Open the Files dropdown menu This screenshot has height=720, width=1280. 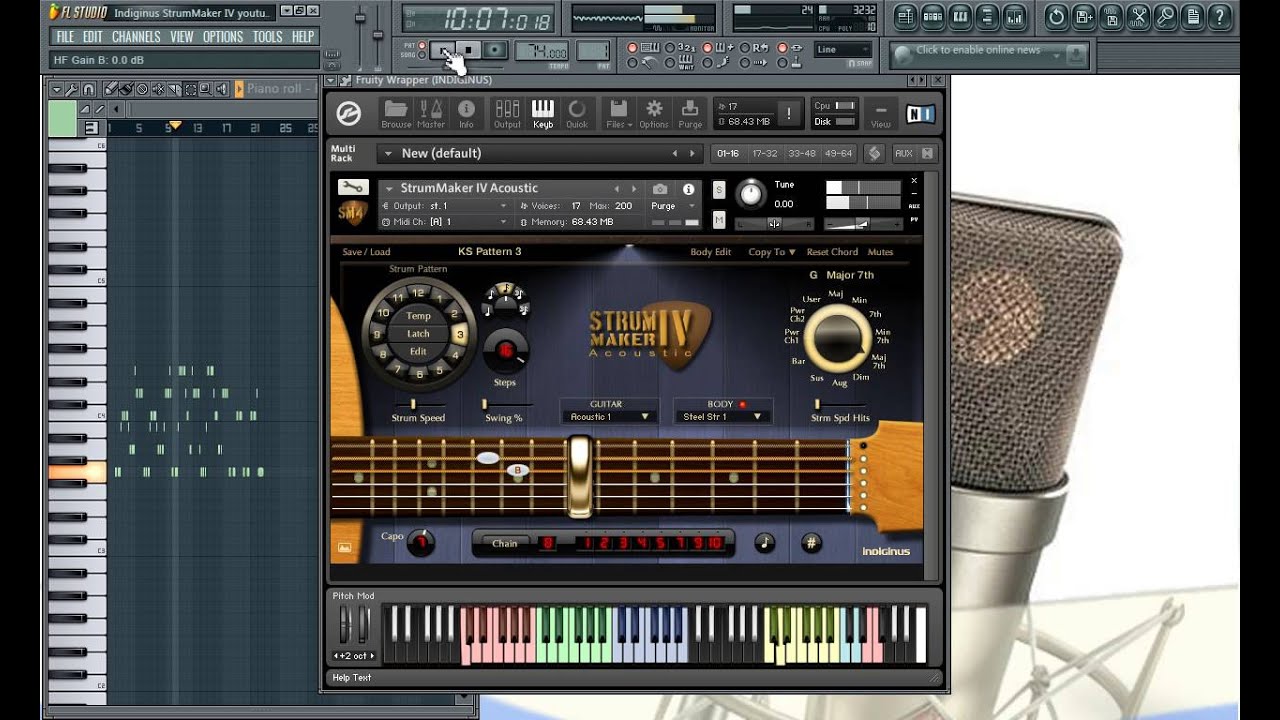(618, 114)
